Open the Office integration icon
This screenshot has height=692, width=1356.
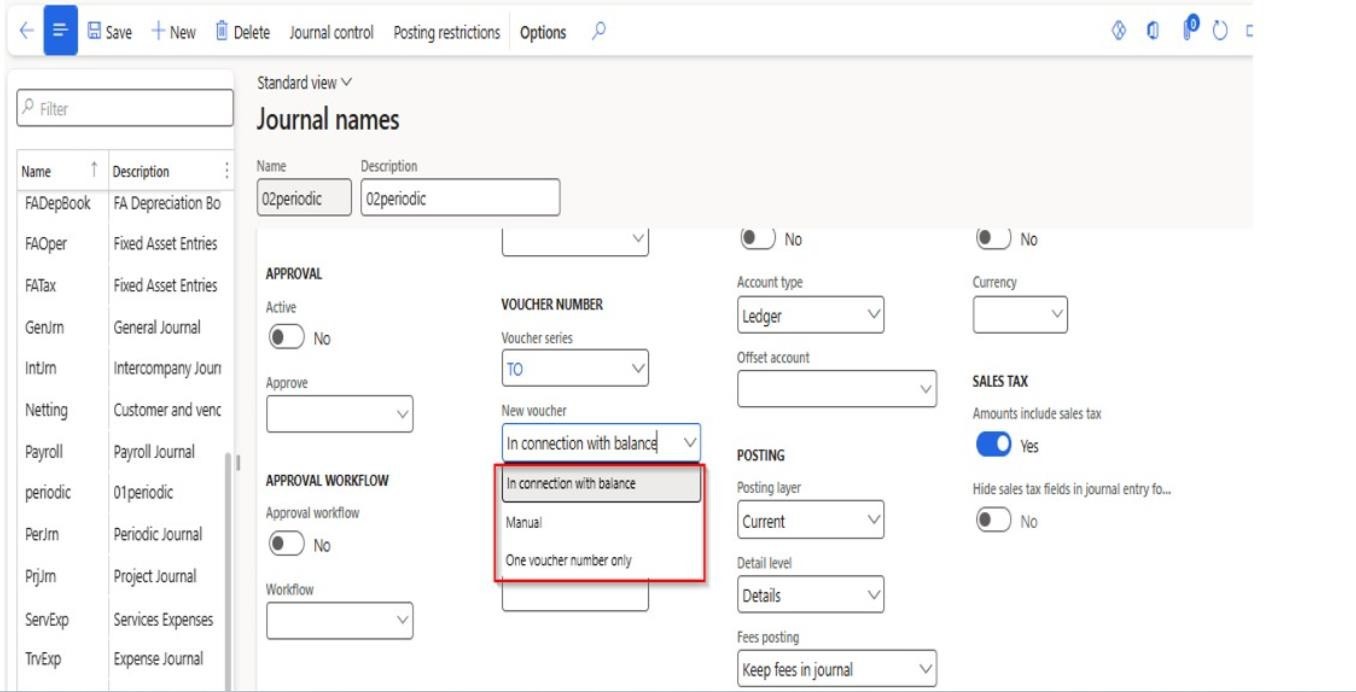pyautogui.click(x=1151, y=32)
